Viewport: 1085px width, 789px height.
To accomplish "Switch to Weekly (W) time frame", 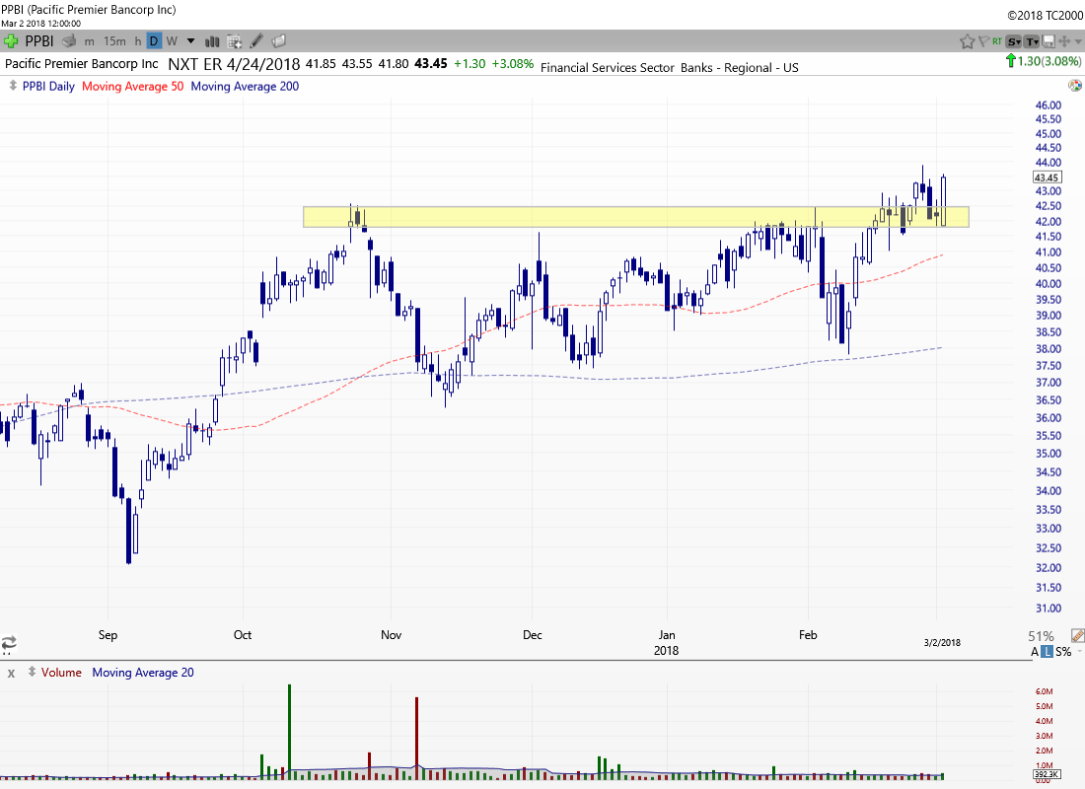I will click(x=172, y=41).
